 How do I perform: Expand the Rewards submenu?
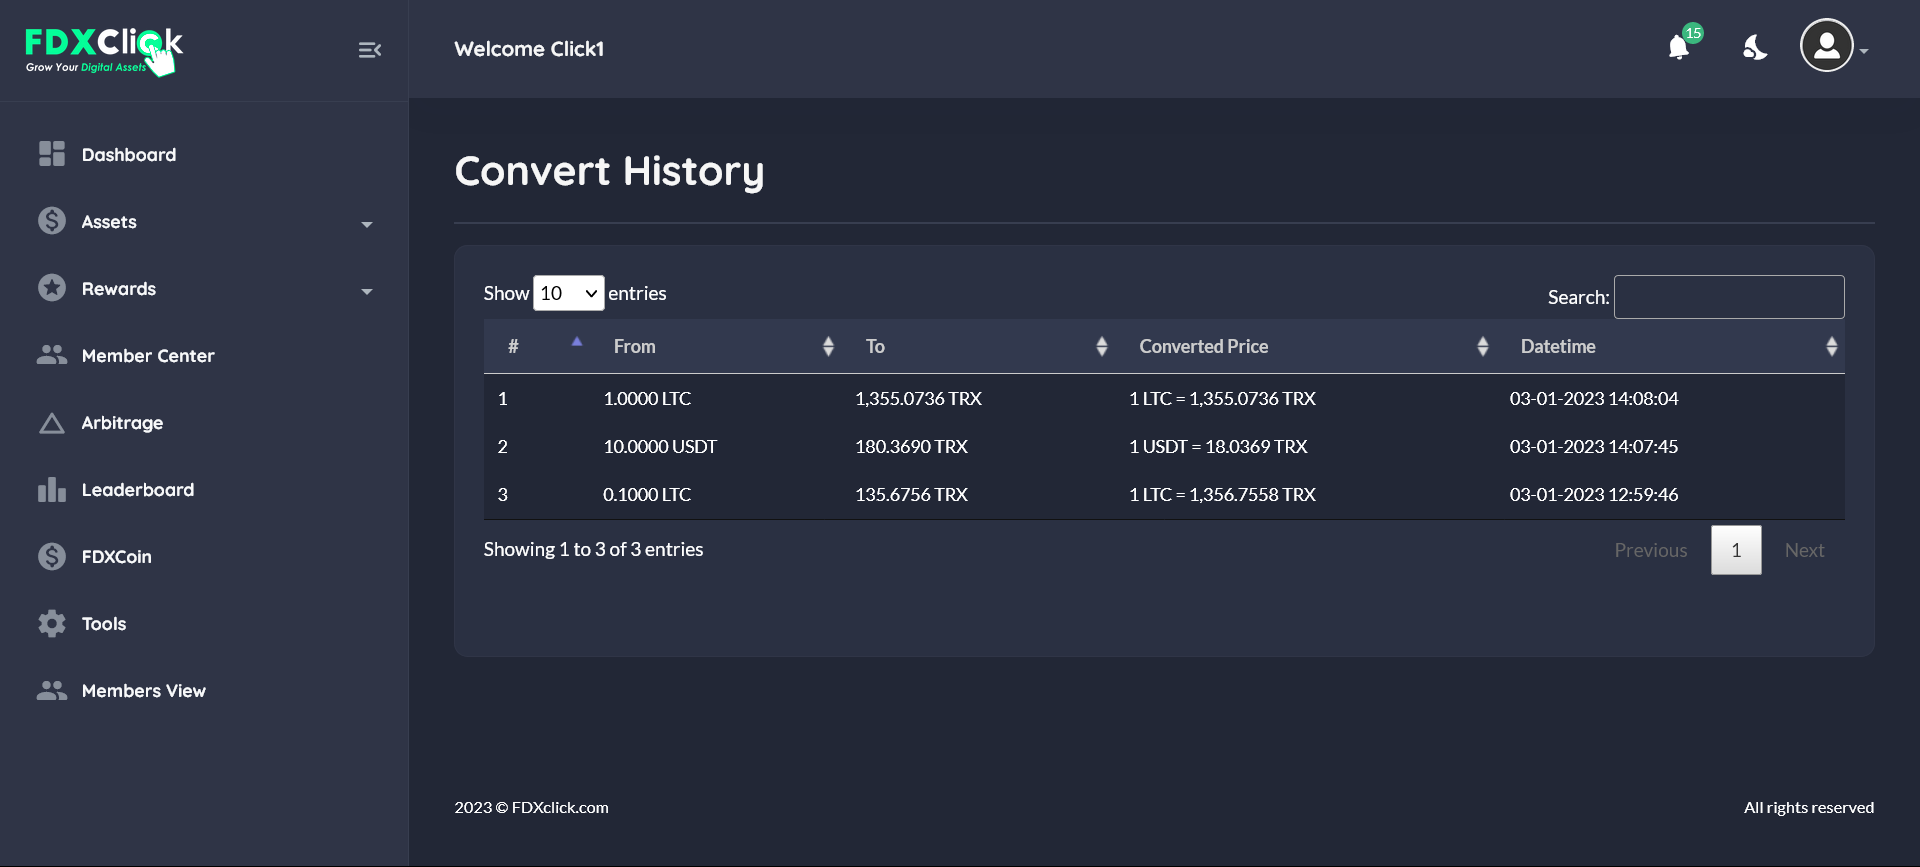click(x=204, y=289)
